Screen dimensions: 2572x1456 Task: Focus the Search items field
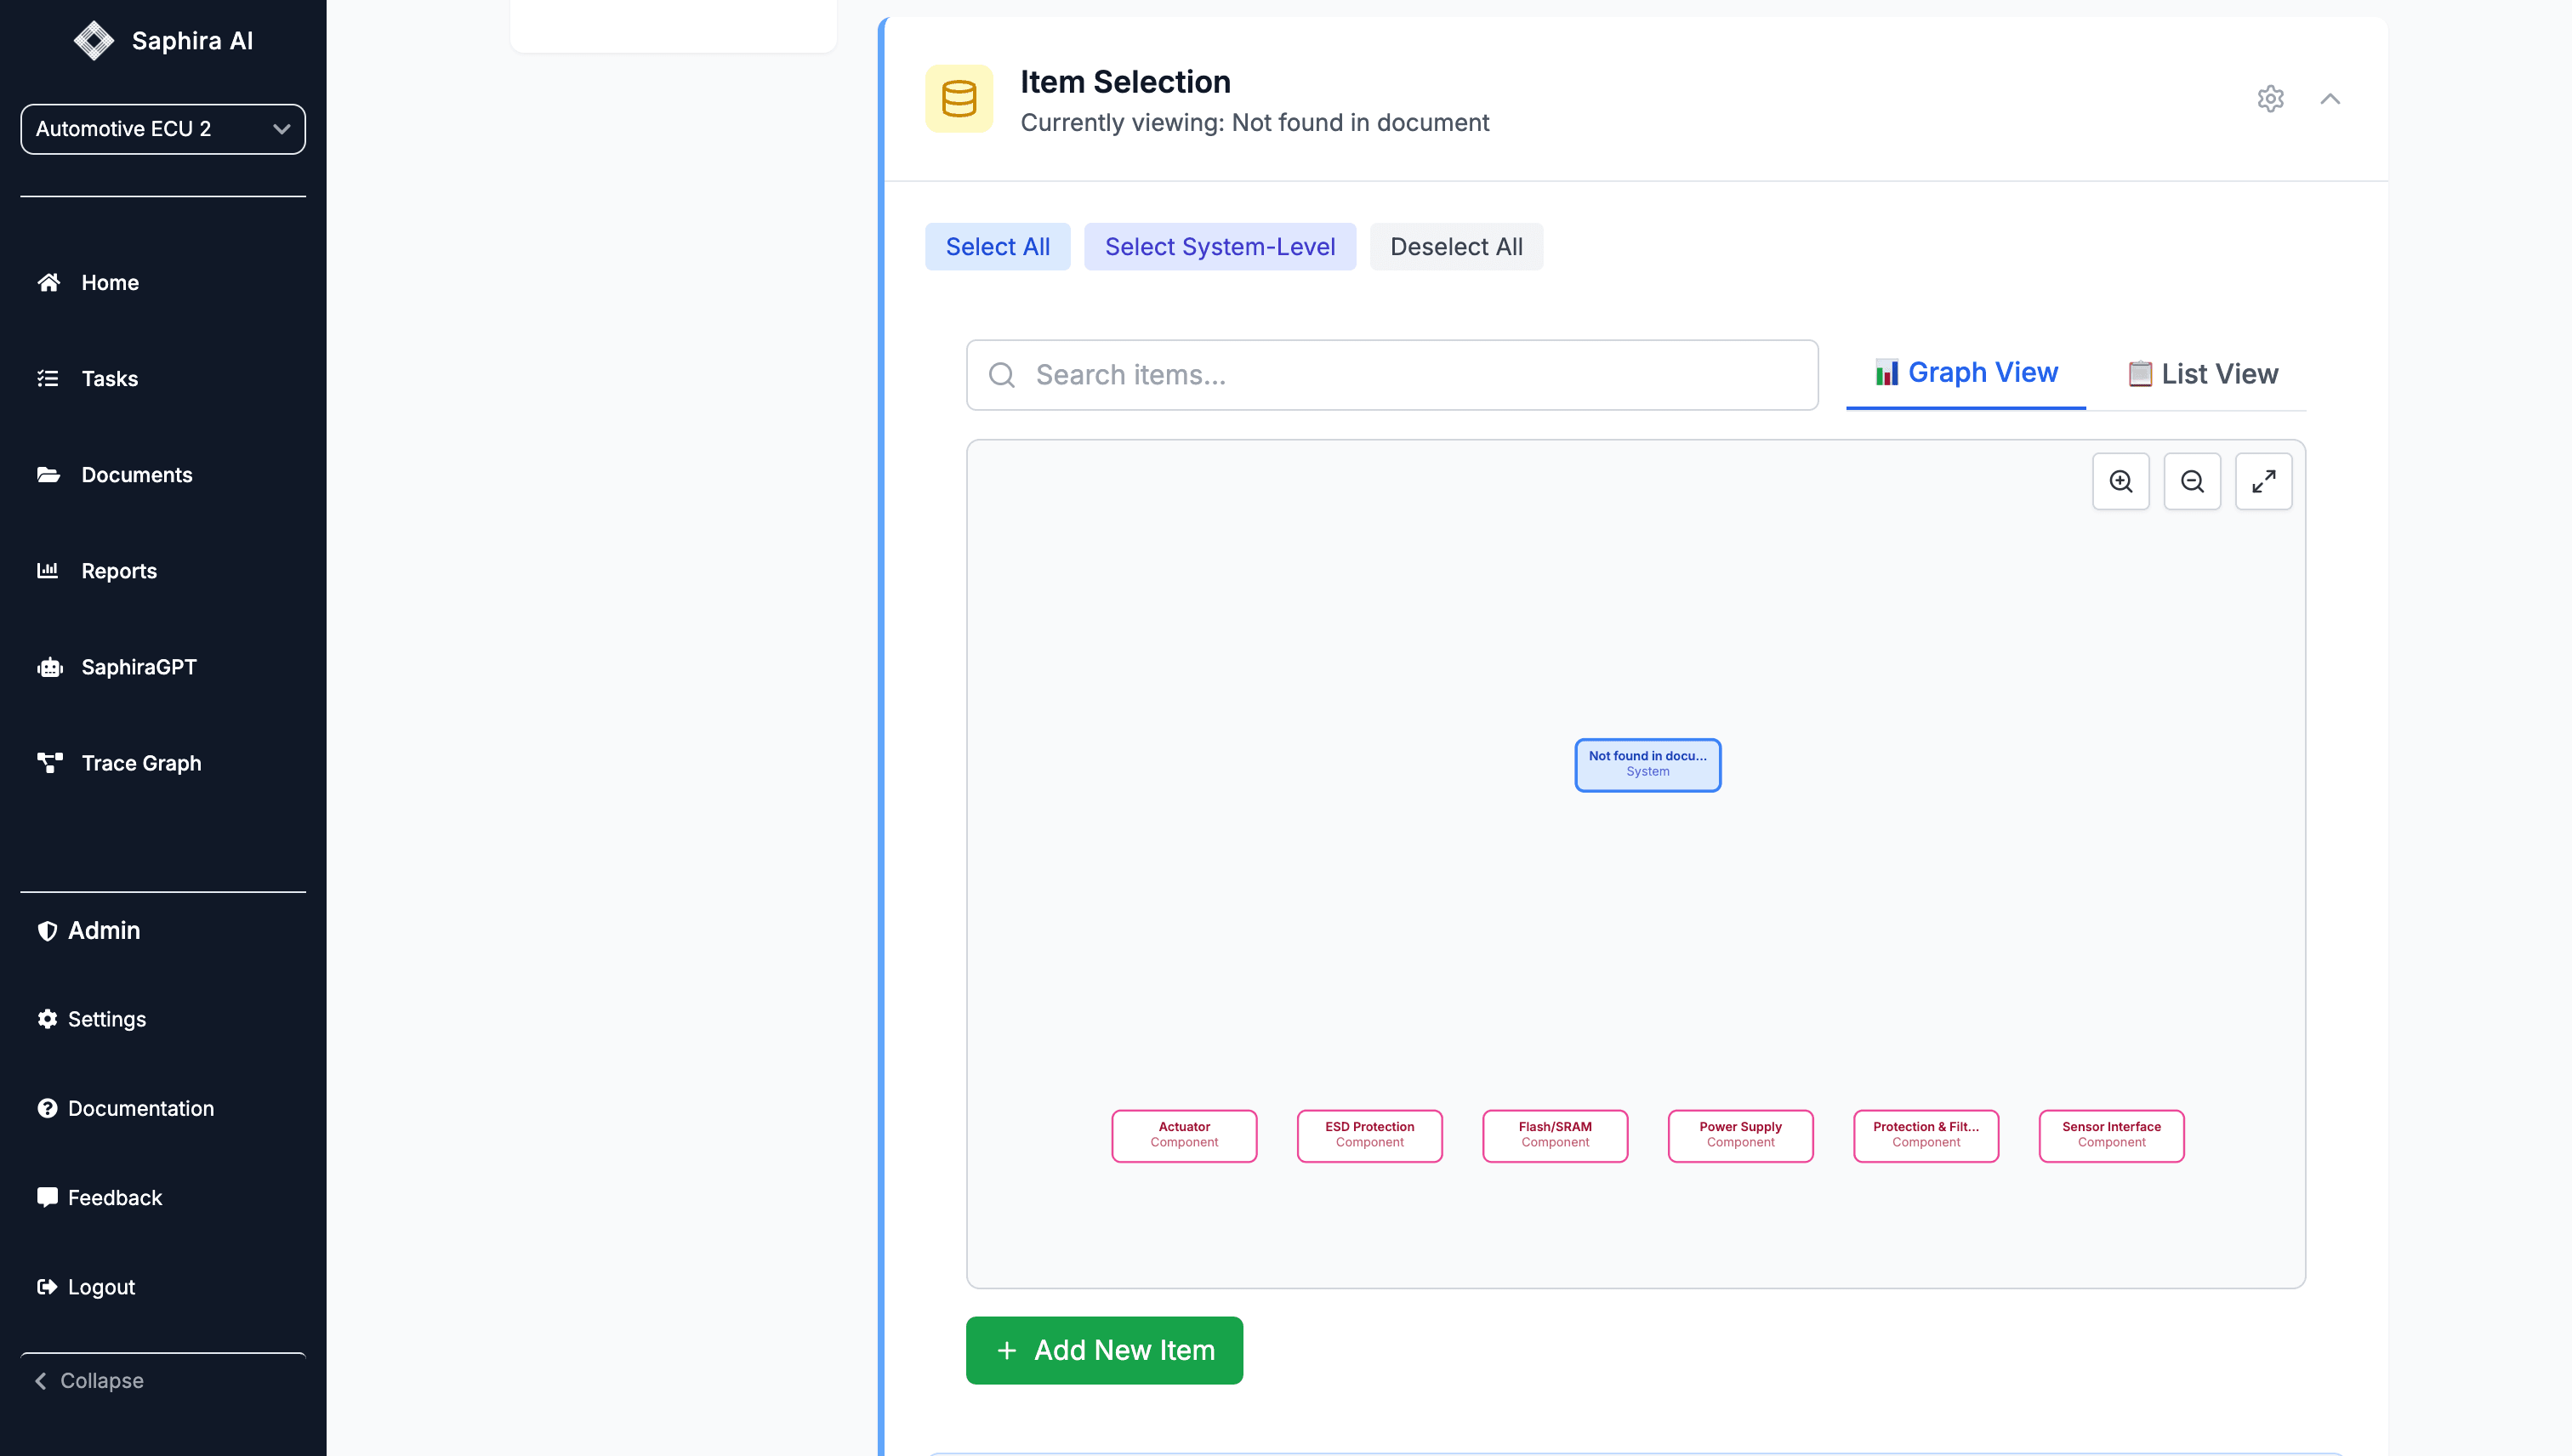click(x=1391, y=375)
